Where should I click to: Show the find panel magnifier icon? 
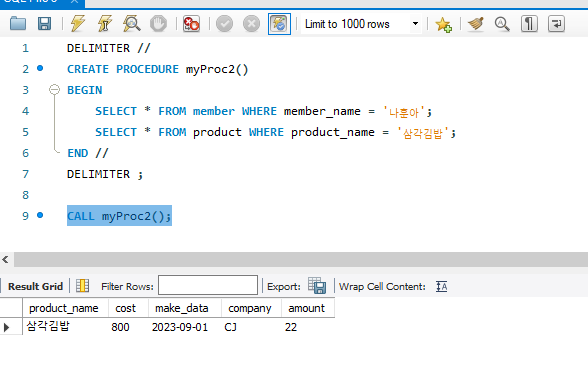[x=502, y=24]
